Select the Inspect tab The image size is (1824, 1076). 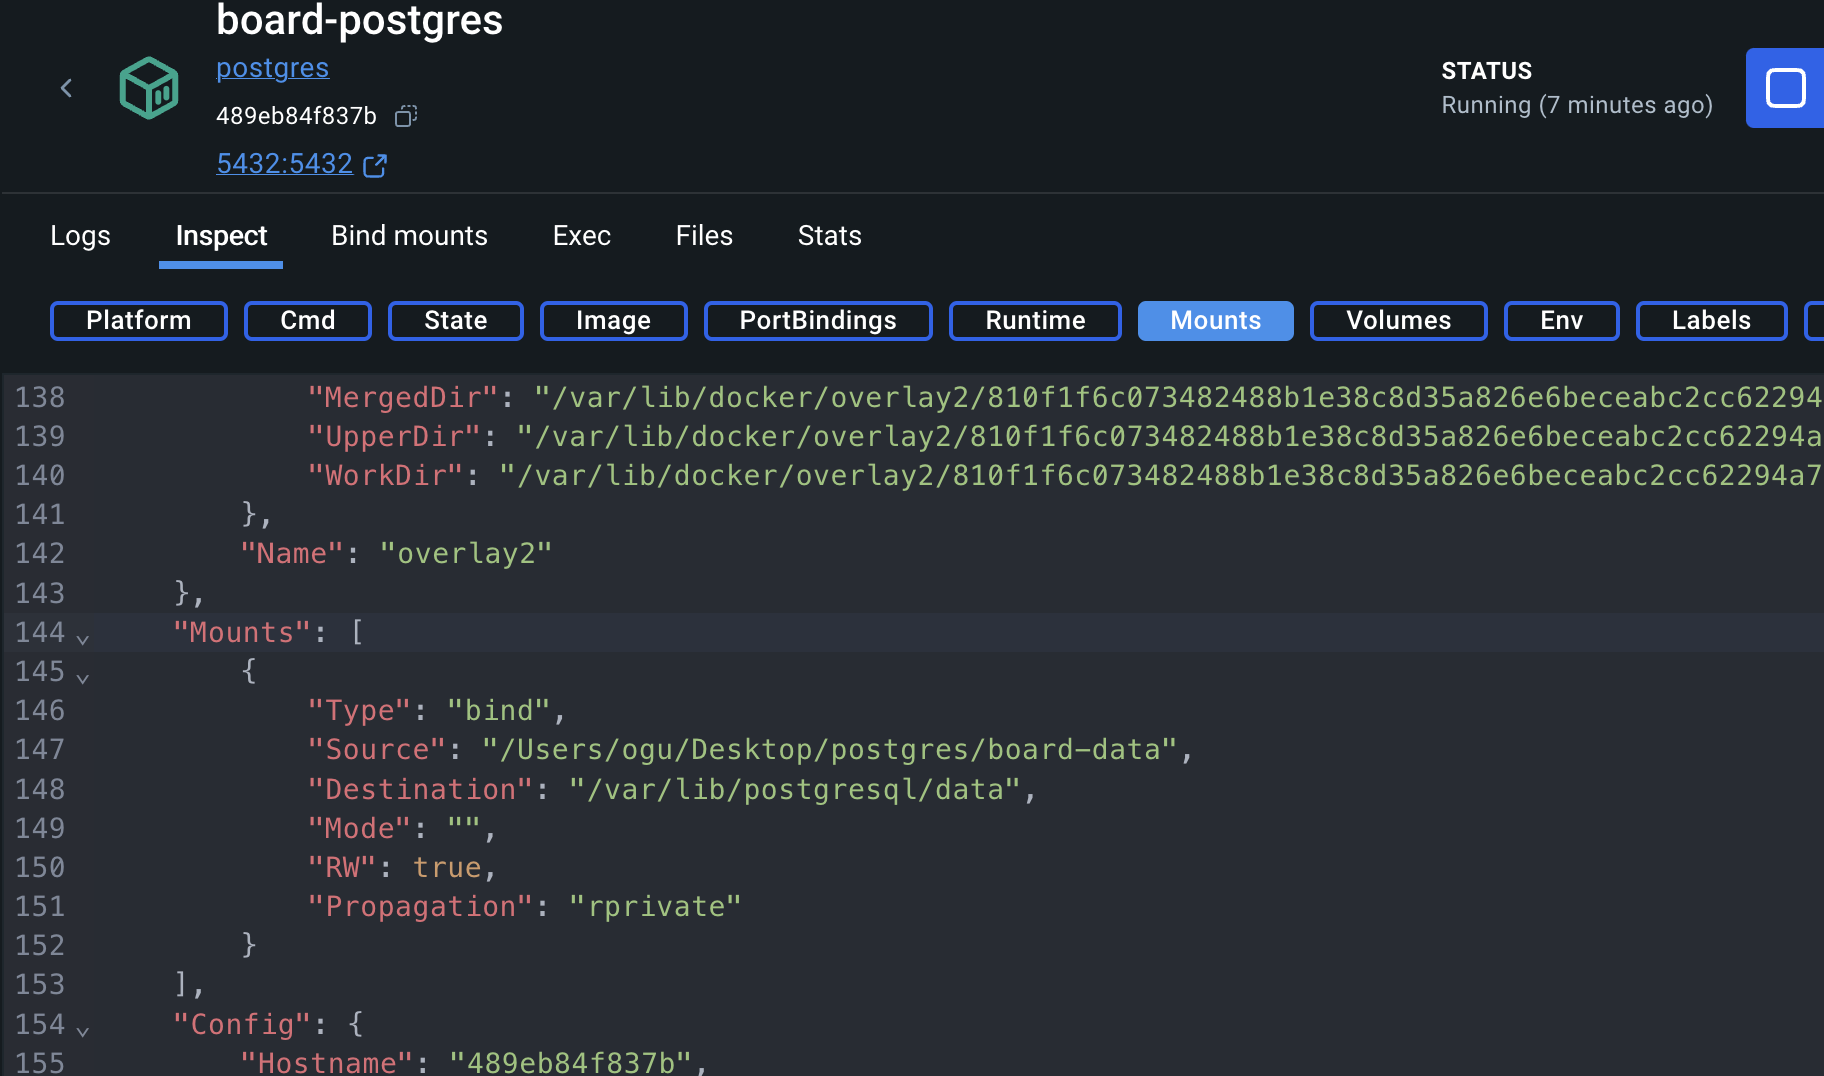221,236
